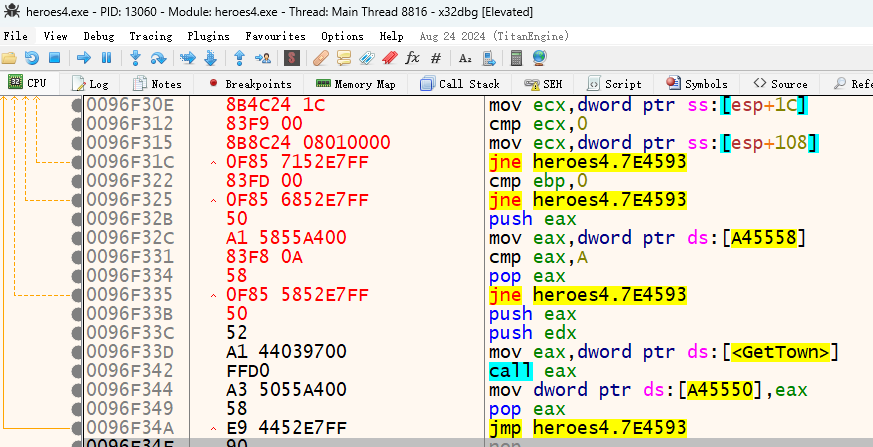
Task: Switch to the Script tab
Action: coord(615,84)
